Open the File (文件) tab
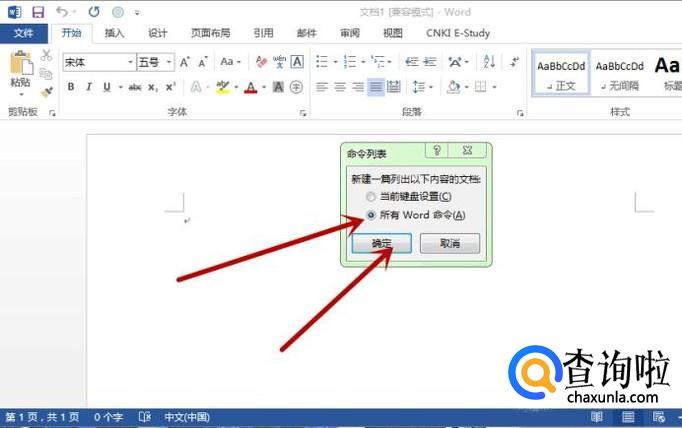The image size is (682, 428). pyautogui.click(x=23, y=33)
